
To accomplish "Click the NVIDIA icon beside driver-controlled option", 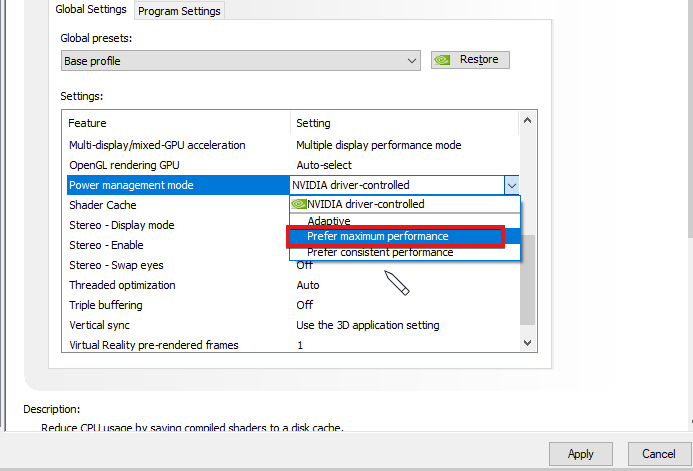I will (x=299, y=204).
